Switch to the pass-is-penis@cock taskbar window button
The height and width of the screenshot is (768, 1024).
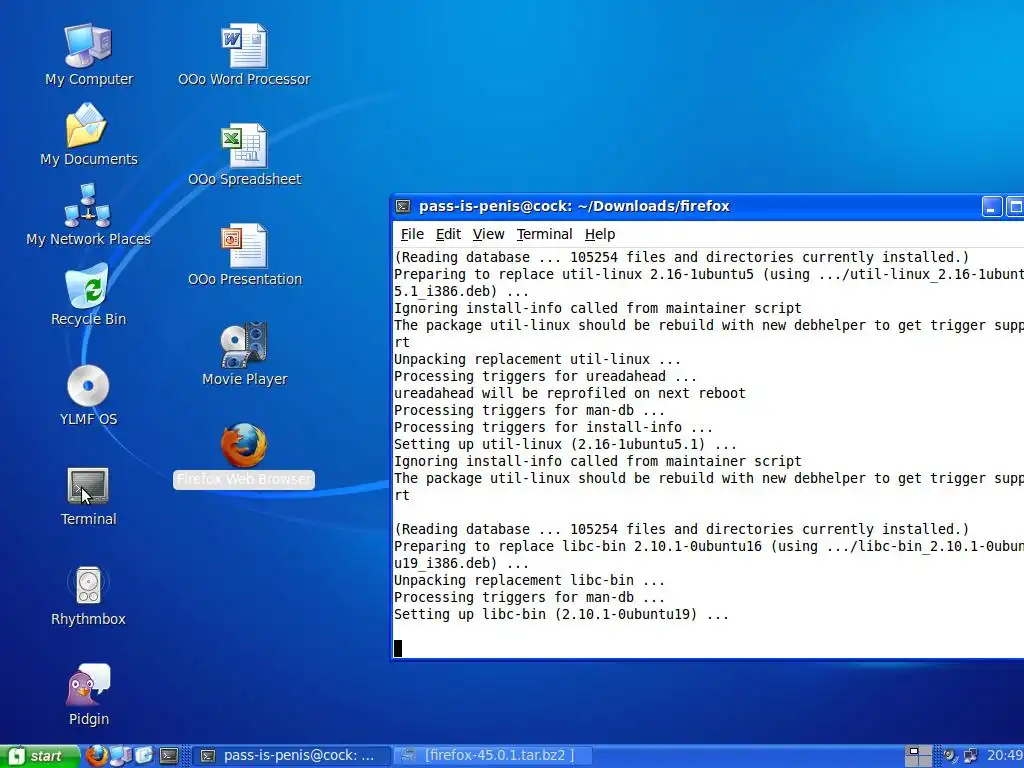pos(292,756)
